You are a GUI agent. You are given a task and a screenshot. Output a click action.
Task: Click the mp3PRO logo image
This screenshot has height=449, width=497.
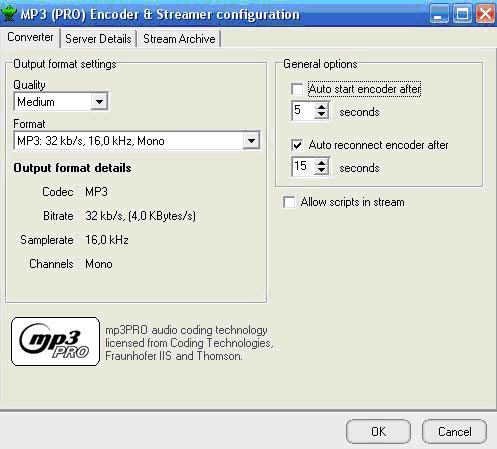tap(55, 341)
